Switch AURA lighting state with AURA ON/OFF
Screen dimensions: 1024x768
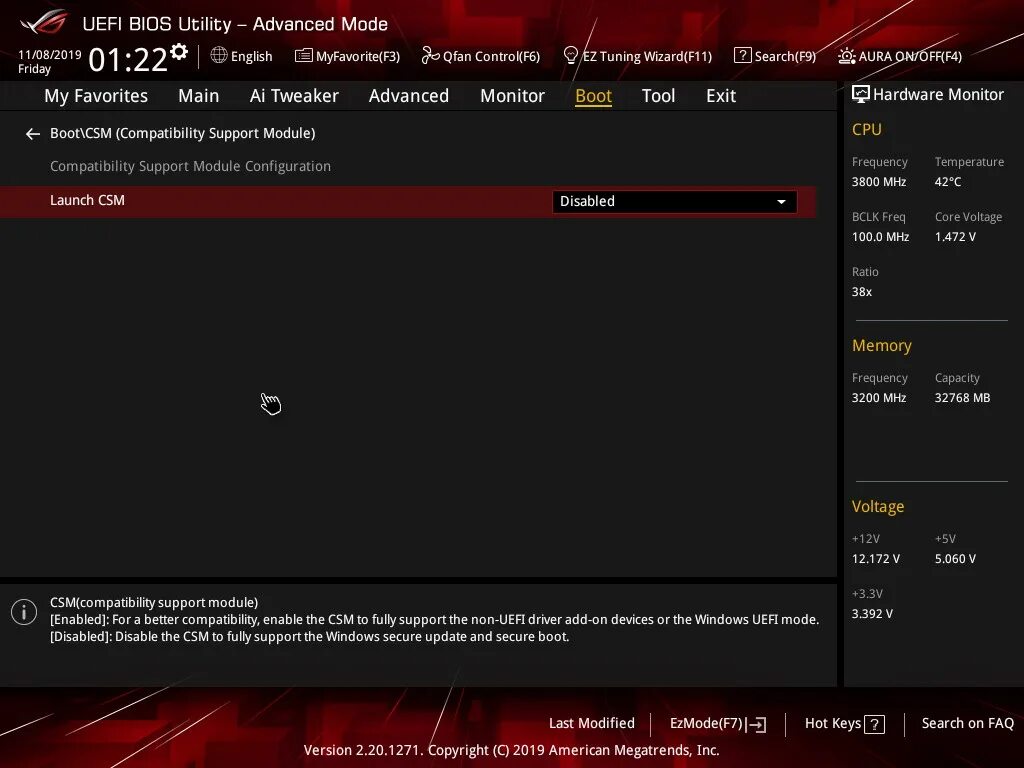(x=898, y=56)
